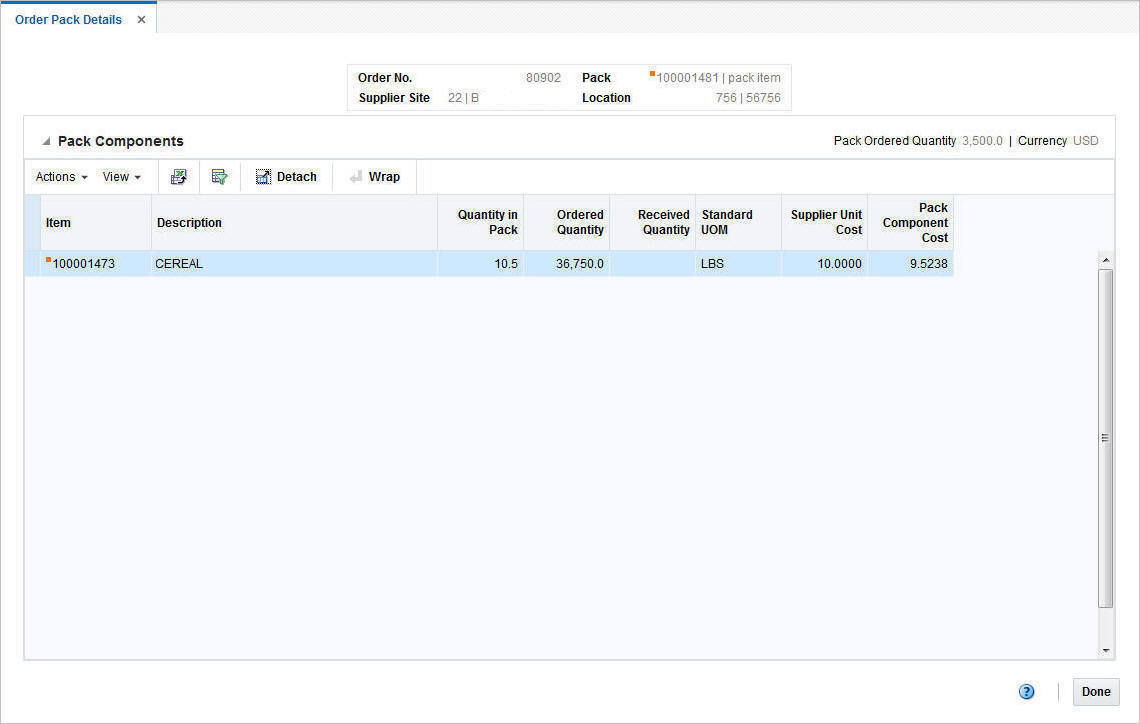The image size is (1140, 724).
Task: Click the Quantity in Pack column header
Action: tap(481, 222)
